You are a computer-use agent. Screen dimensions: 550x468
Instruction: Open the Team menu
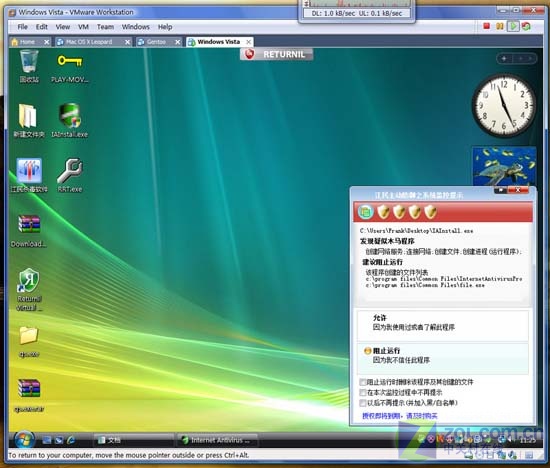point(105,27)
